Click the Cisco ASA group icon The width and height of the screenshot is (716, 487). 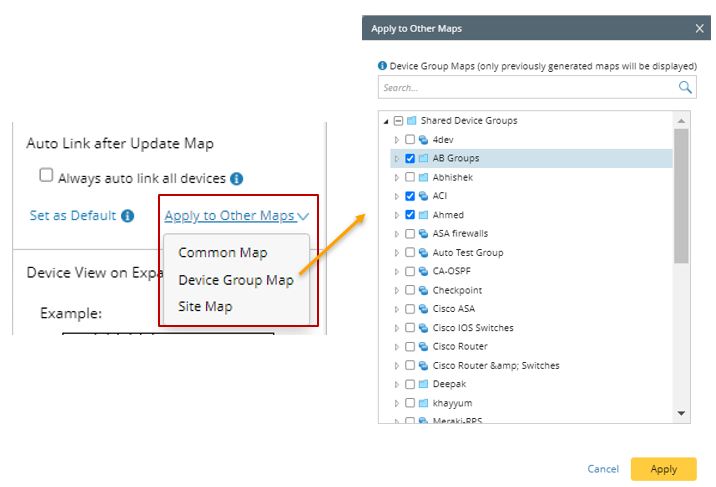click(x=423, y=309)
